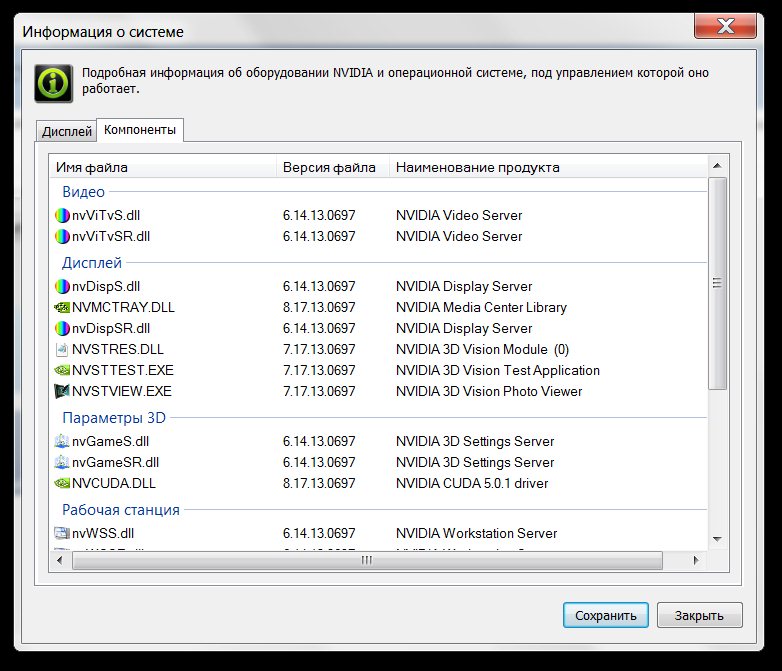Click product name in nvDispSR.dll row
Viewport: 782px width, 671px height.
tap(464, 328)
